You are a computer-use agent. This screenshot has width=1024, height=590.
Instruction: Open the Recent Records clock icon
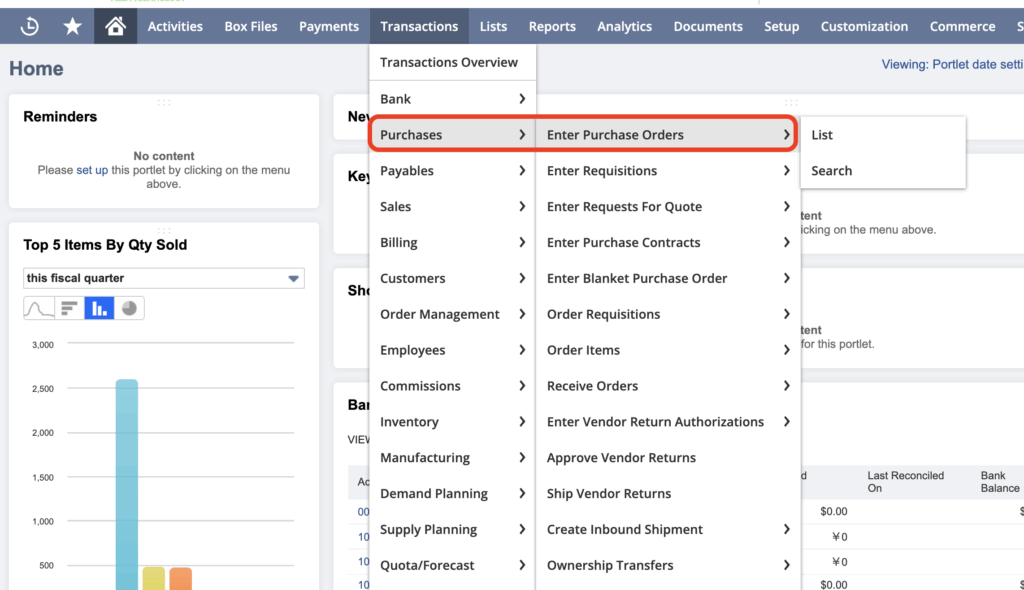pyautogui.click(x=29, y=26)
